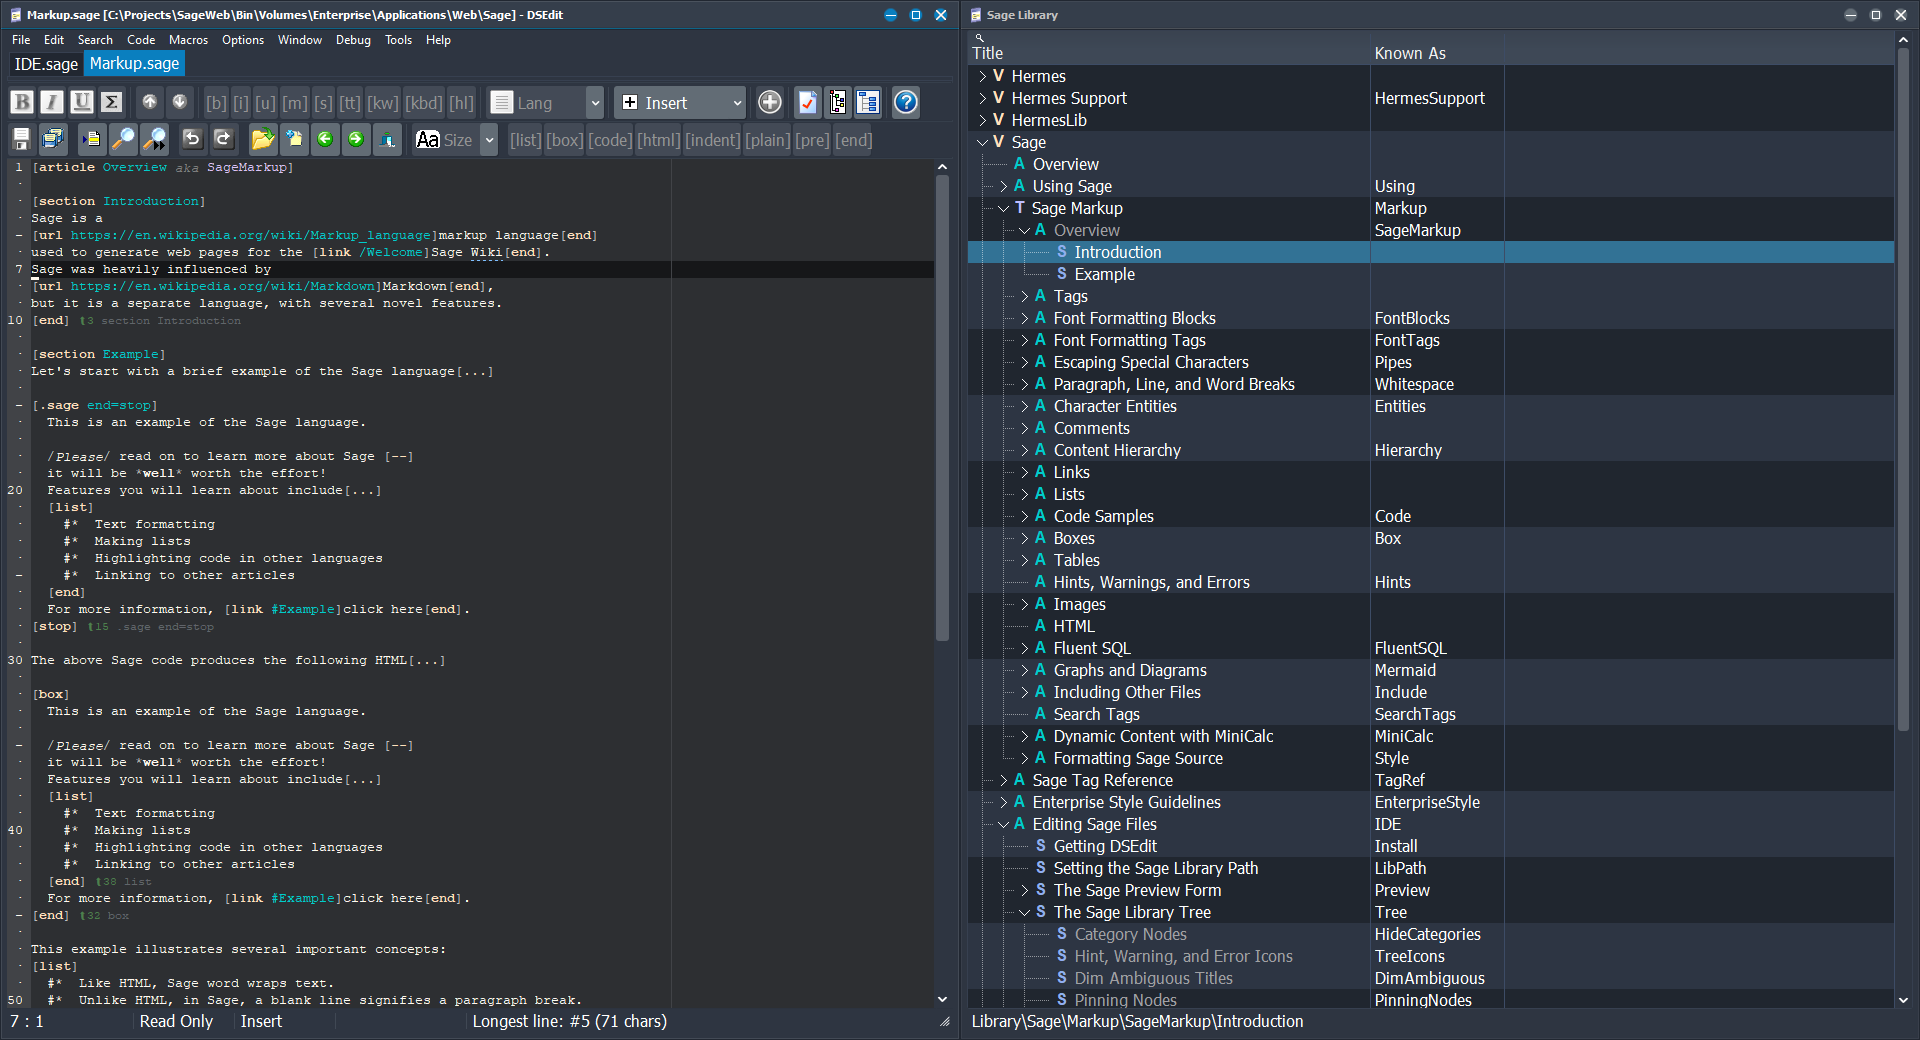This screenshot has width=1920, height=1040.
Task: Click the round gray plus icon
Action: click(x=769, y=102)
